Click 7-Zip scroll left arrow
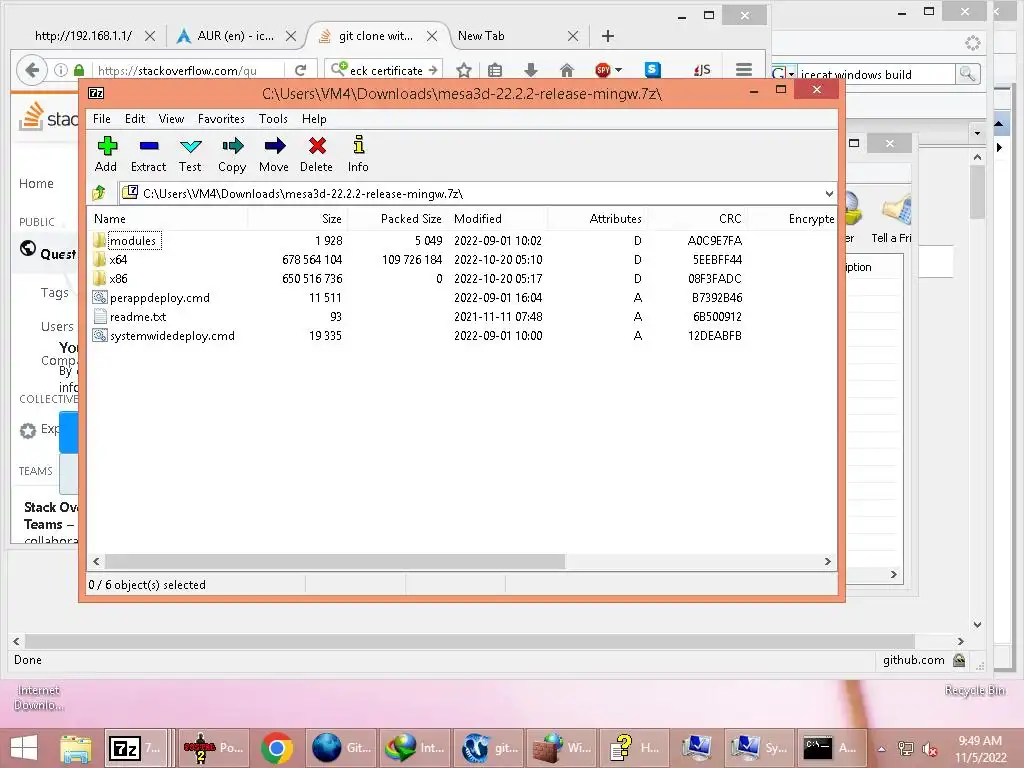 pos(97,561)
